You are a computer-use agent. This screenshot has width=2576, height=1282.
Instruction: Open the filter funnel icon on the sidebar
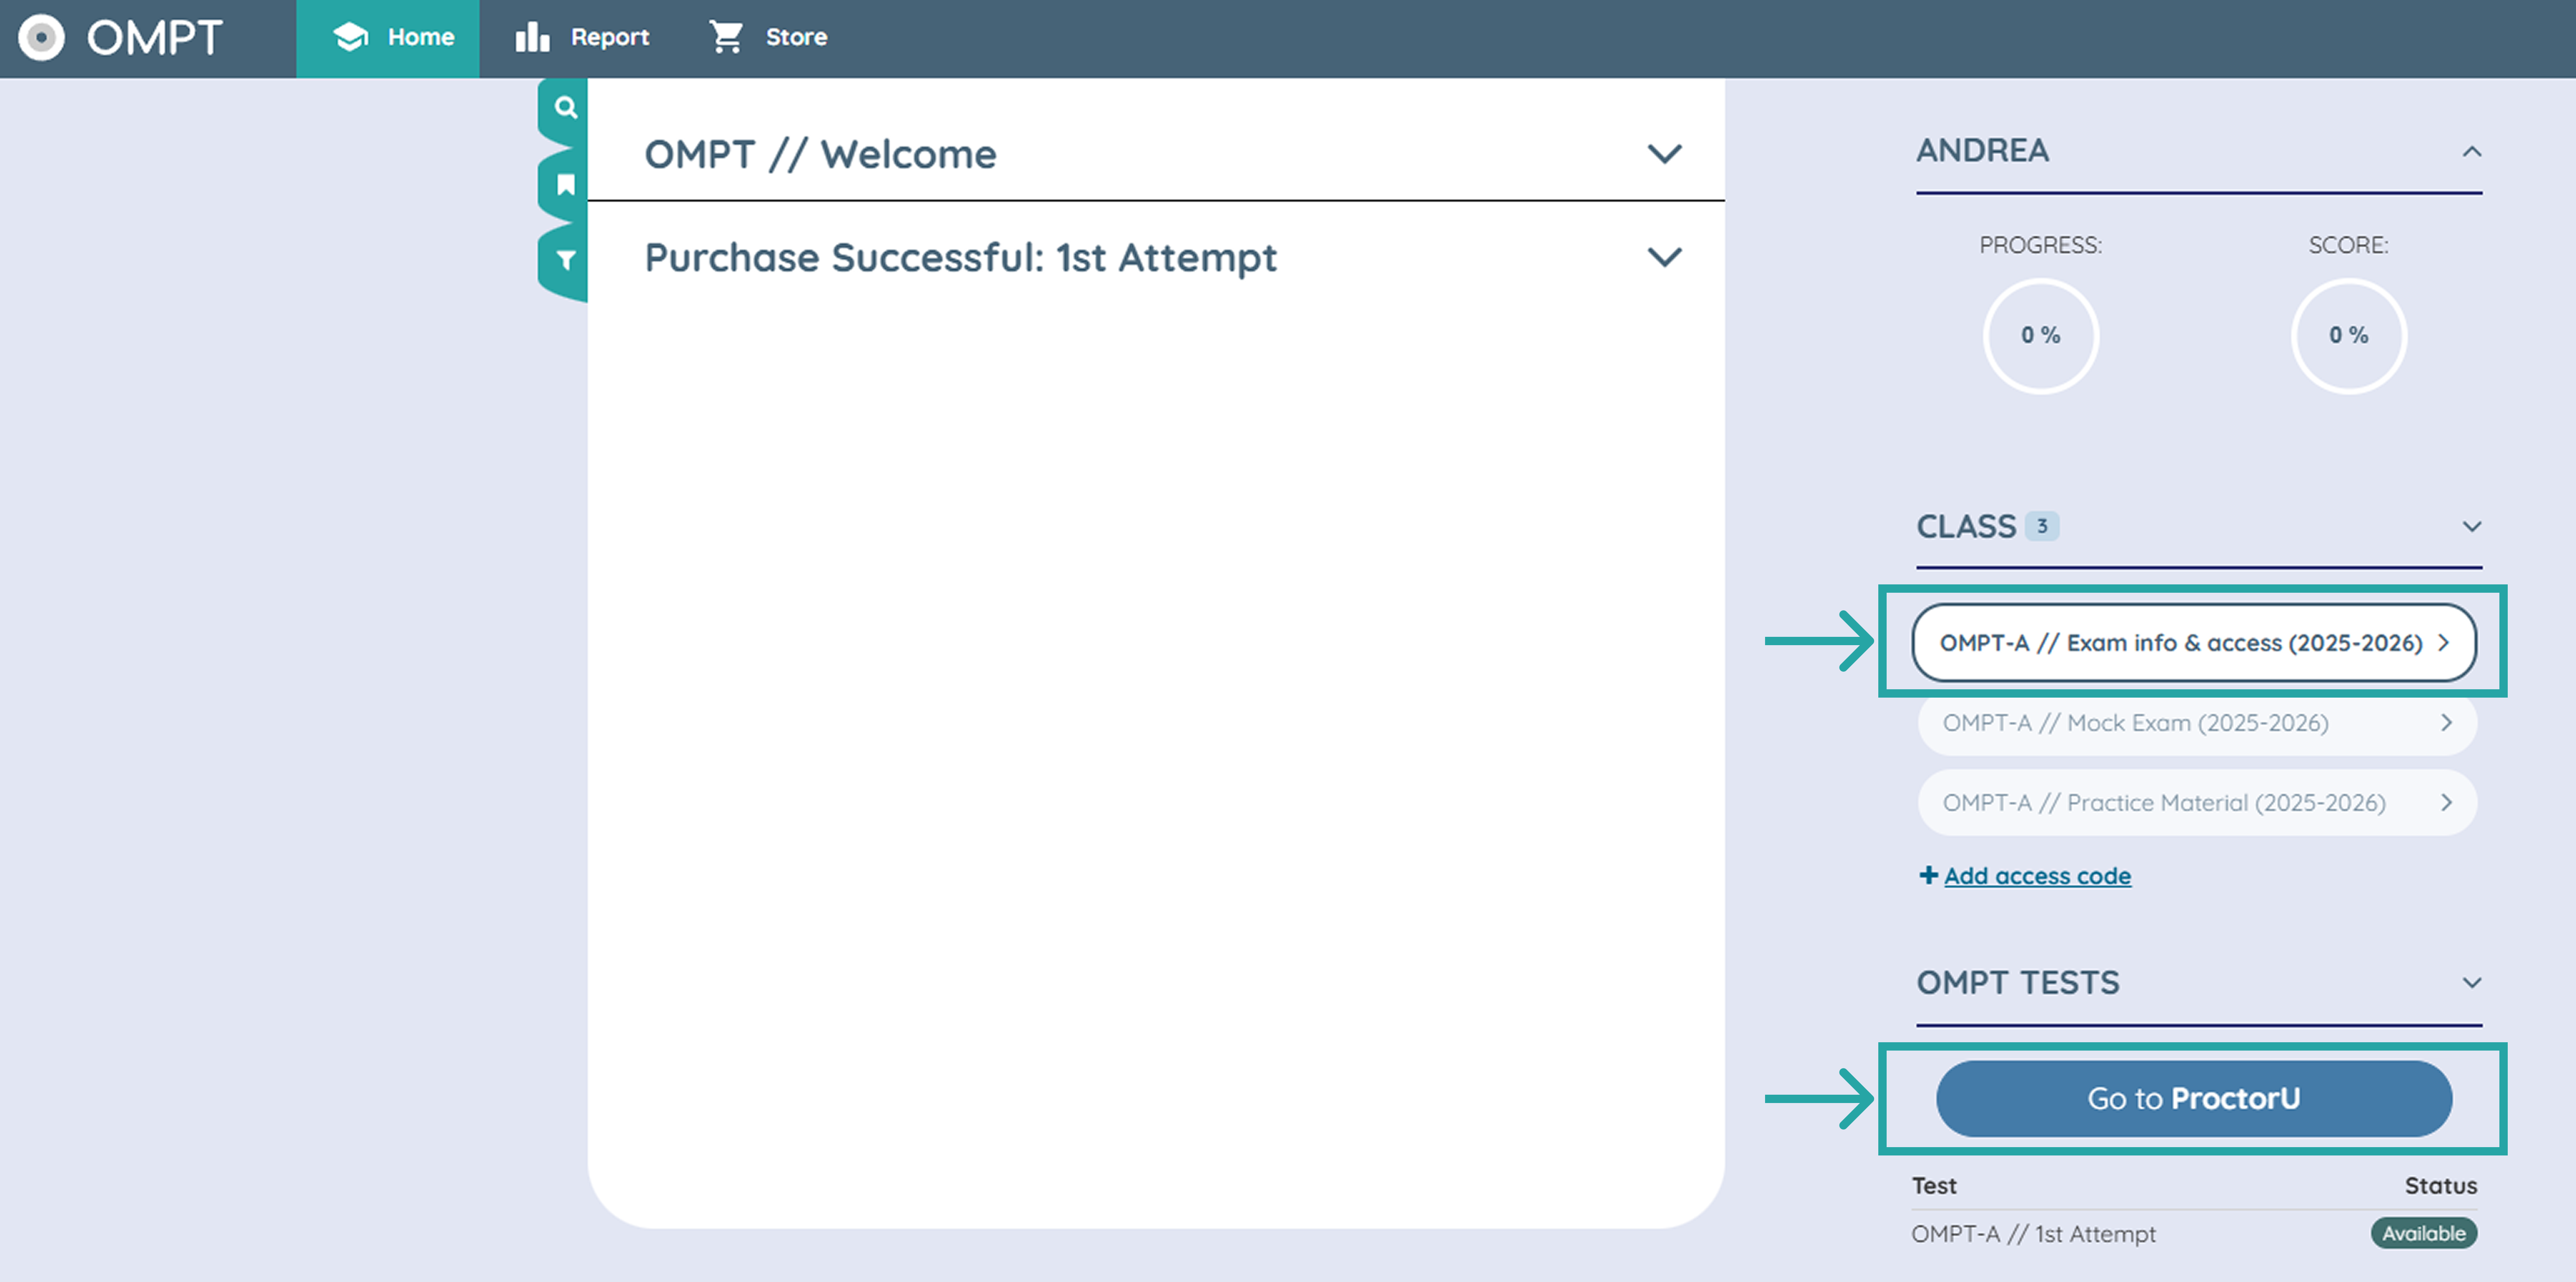(565, 258)
